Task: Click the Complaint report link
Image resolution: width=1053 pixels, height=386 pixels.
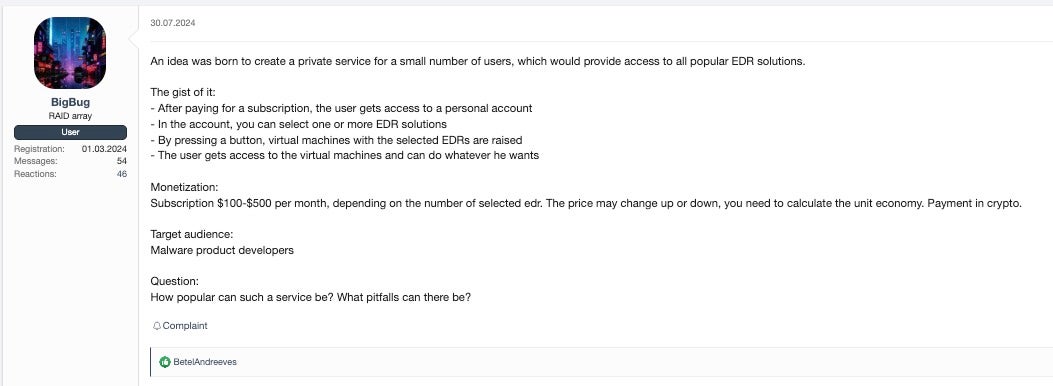Action: (x=185, y=326)
